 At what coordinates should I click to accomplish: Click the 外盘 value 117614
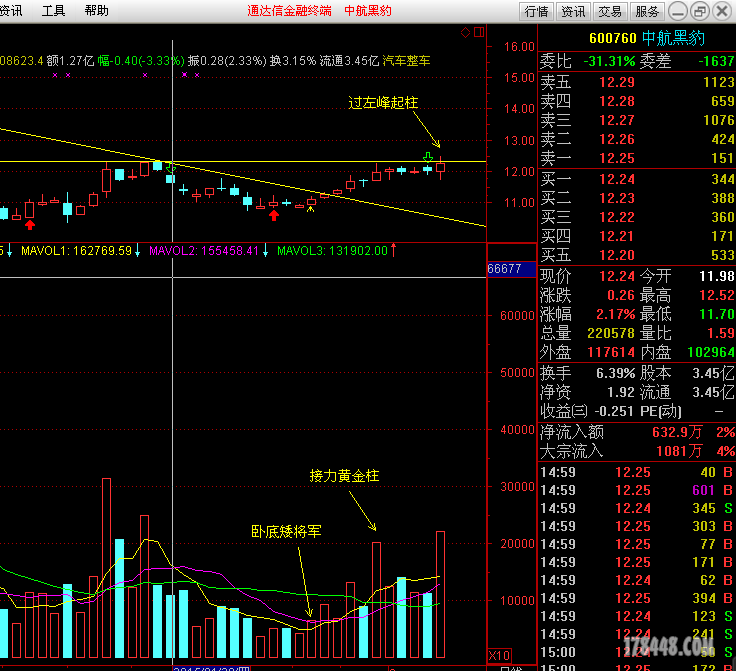click(611, 352)
